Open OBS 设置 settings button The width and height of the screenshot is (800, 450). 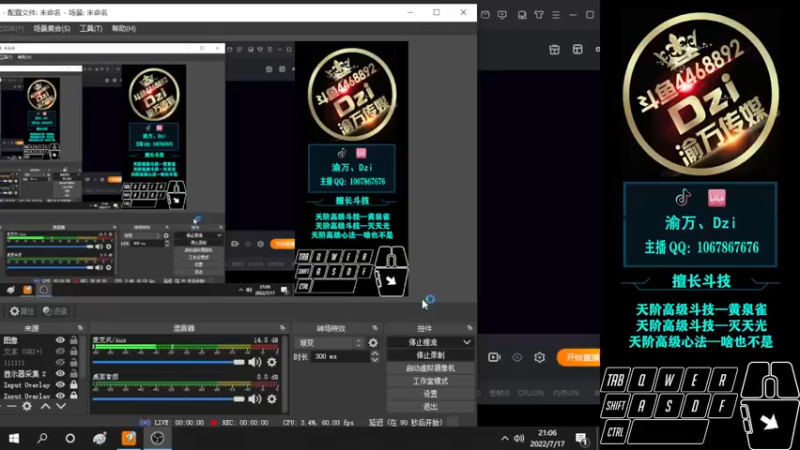click(x=430, y=394)
